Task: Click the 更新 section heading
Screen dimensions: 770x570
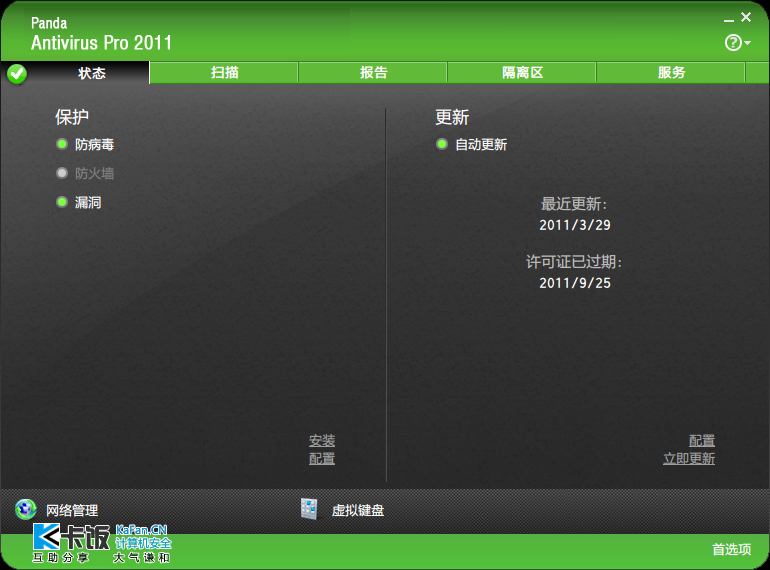Action: coord(452,117)
